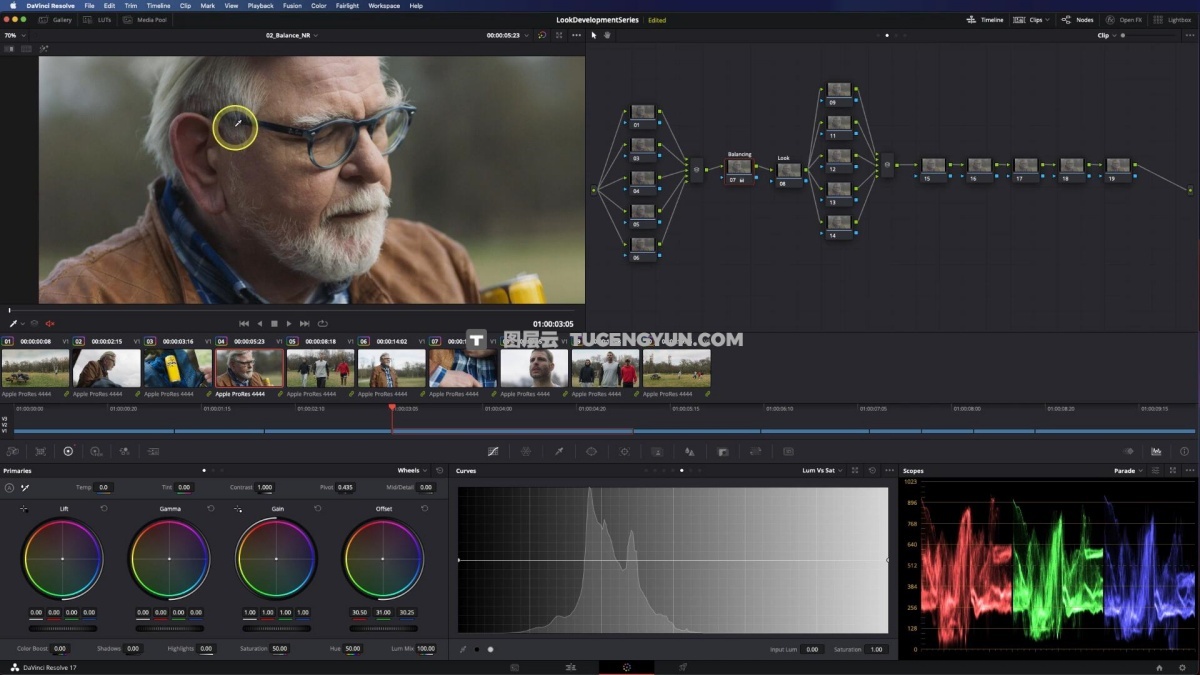
Task: Select corrector node 08 labeled Look
Action: [790, 172]
